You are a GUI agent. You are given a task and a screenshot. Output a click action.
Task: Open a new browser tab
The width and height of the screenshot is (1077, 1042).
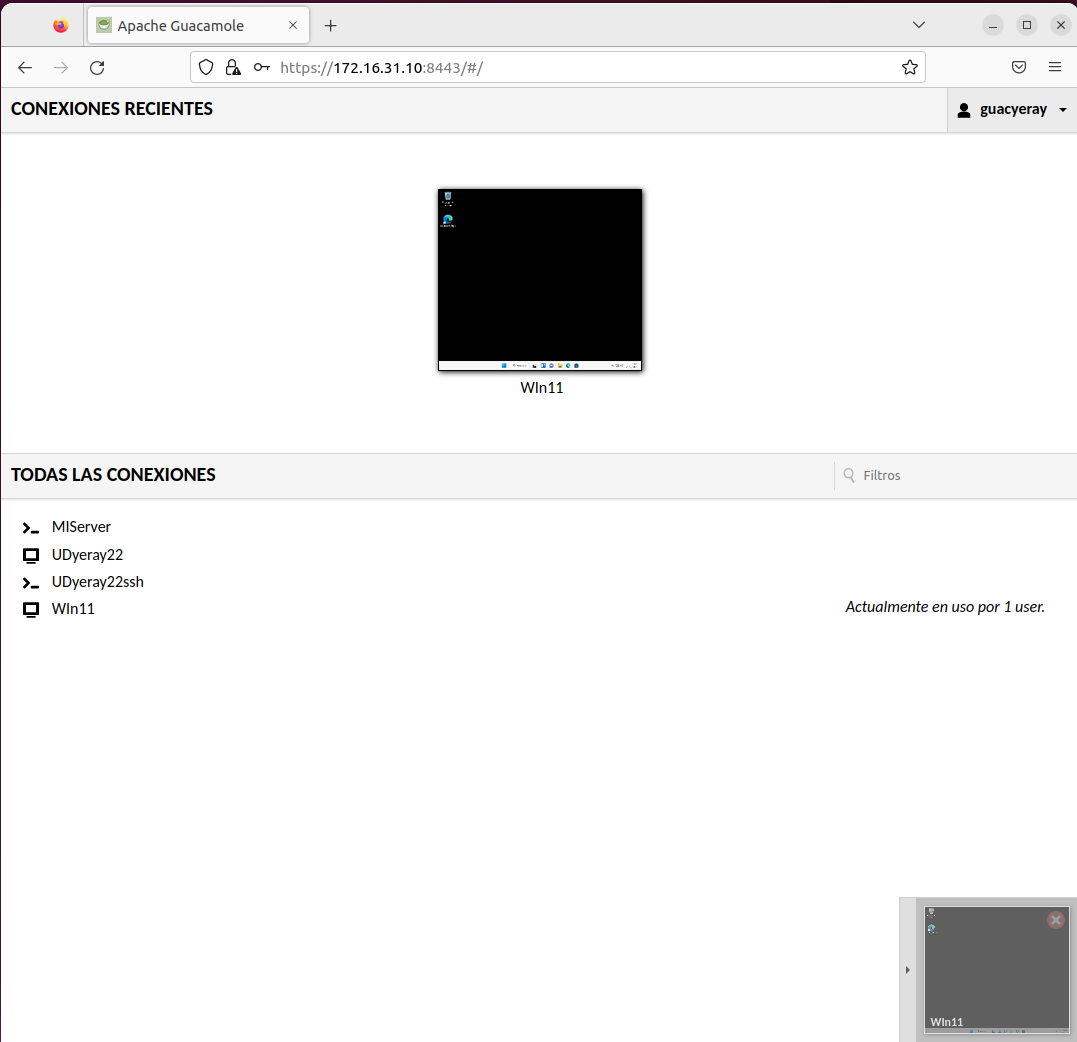click(330, 26)
